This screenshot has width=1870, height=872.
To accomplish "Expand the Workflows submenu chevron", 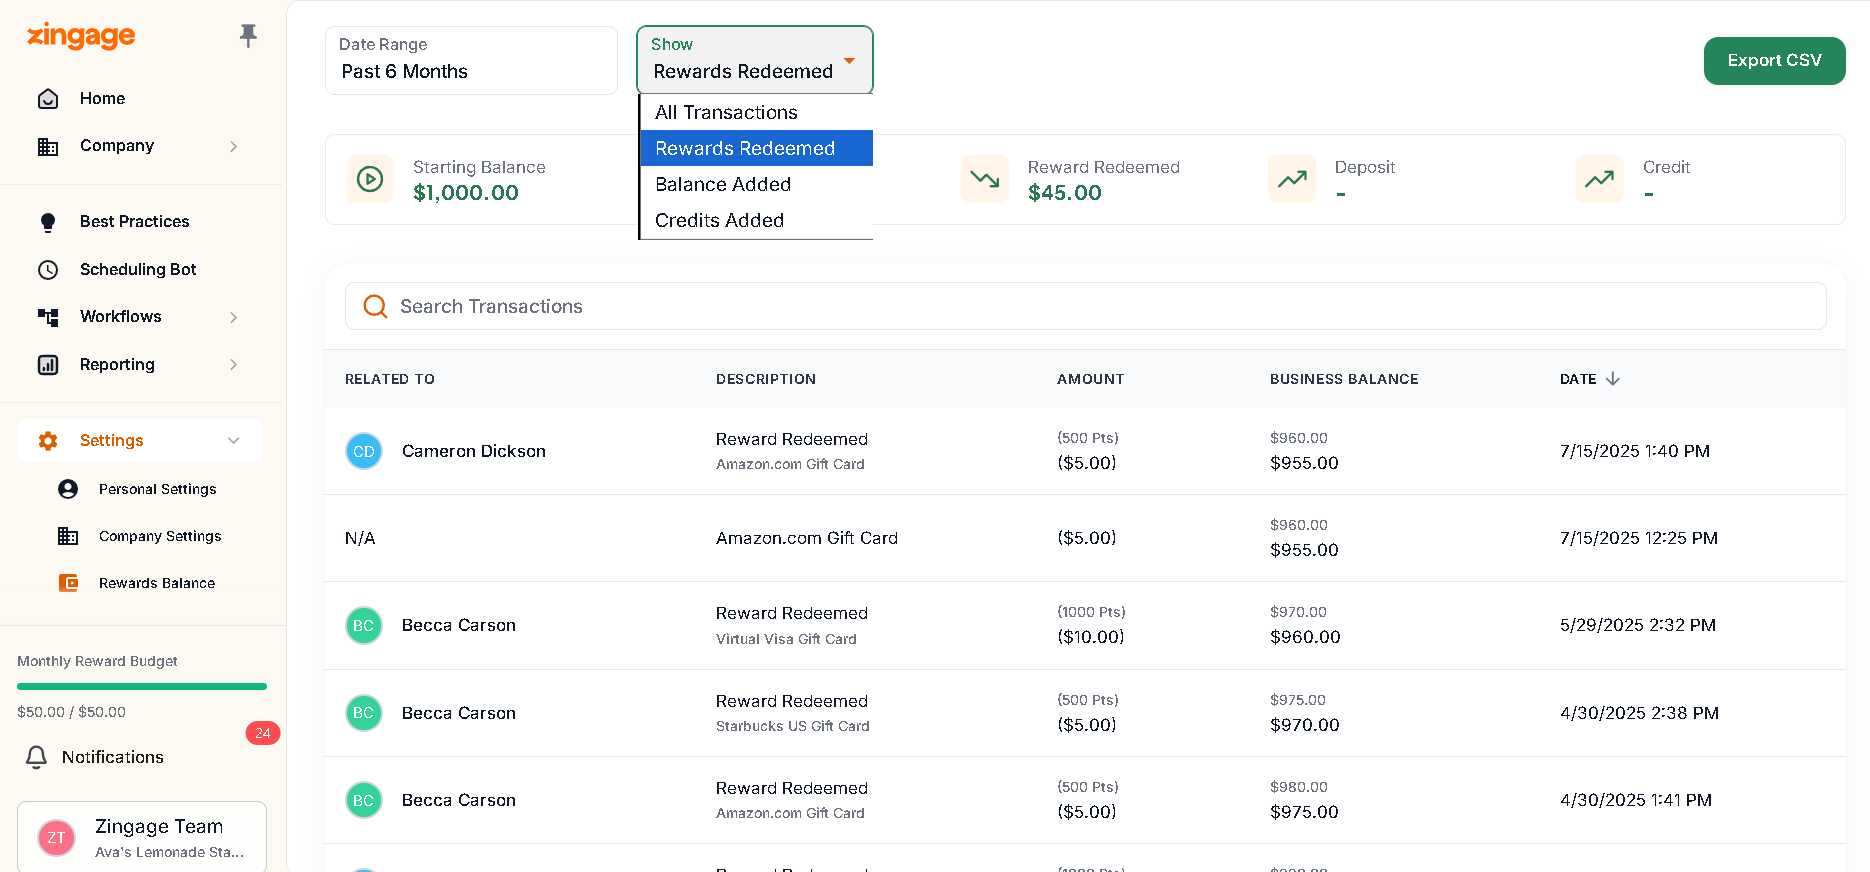I will point(234,317).
